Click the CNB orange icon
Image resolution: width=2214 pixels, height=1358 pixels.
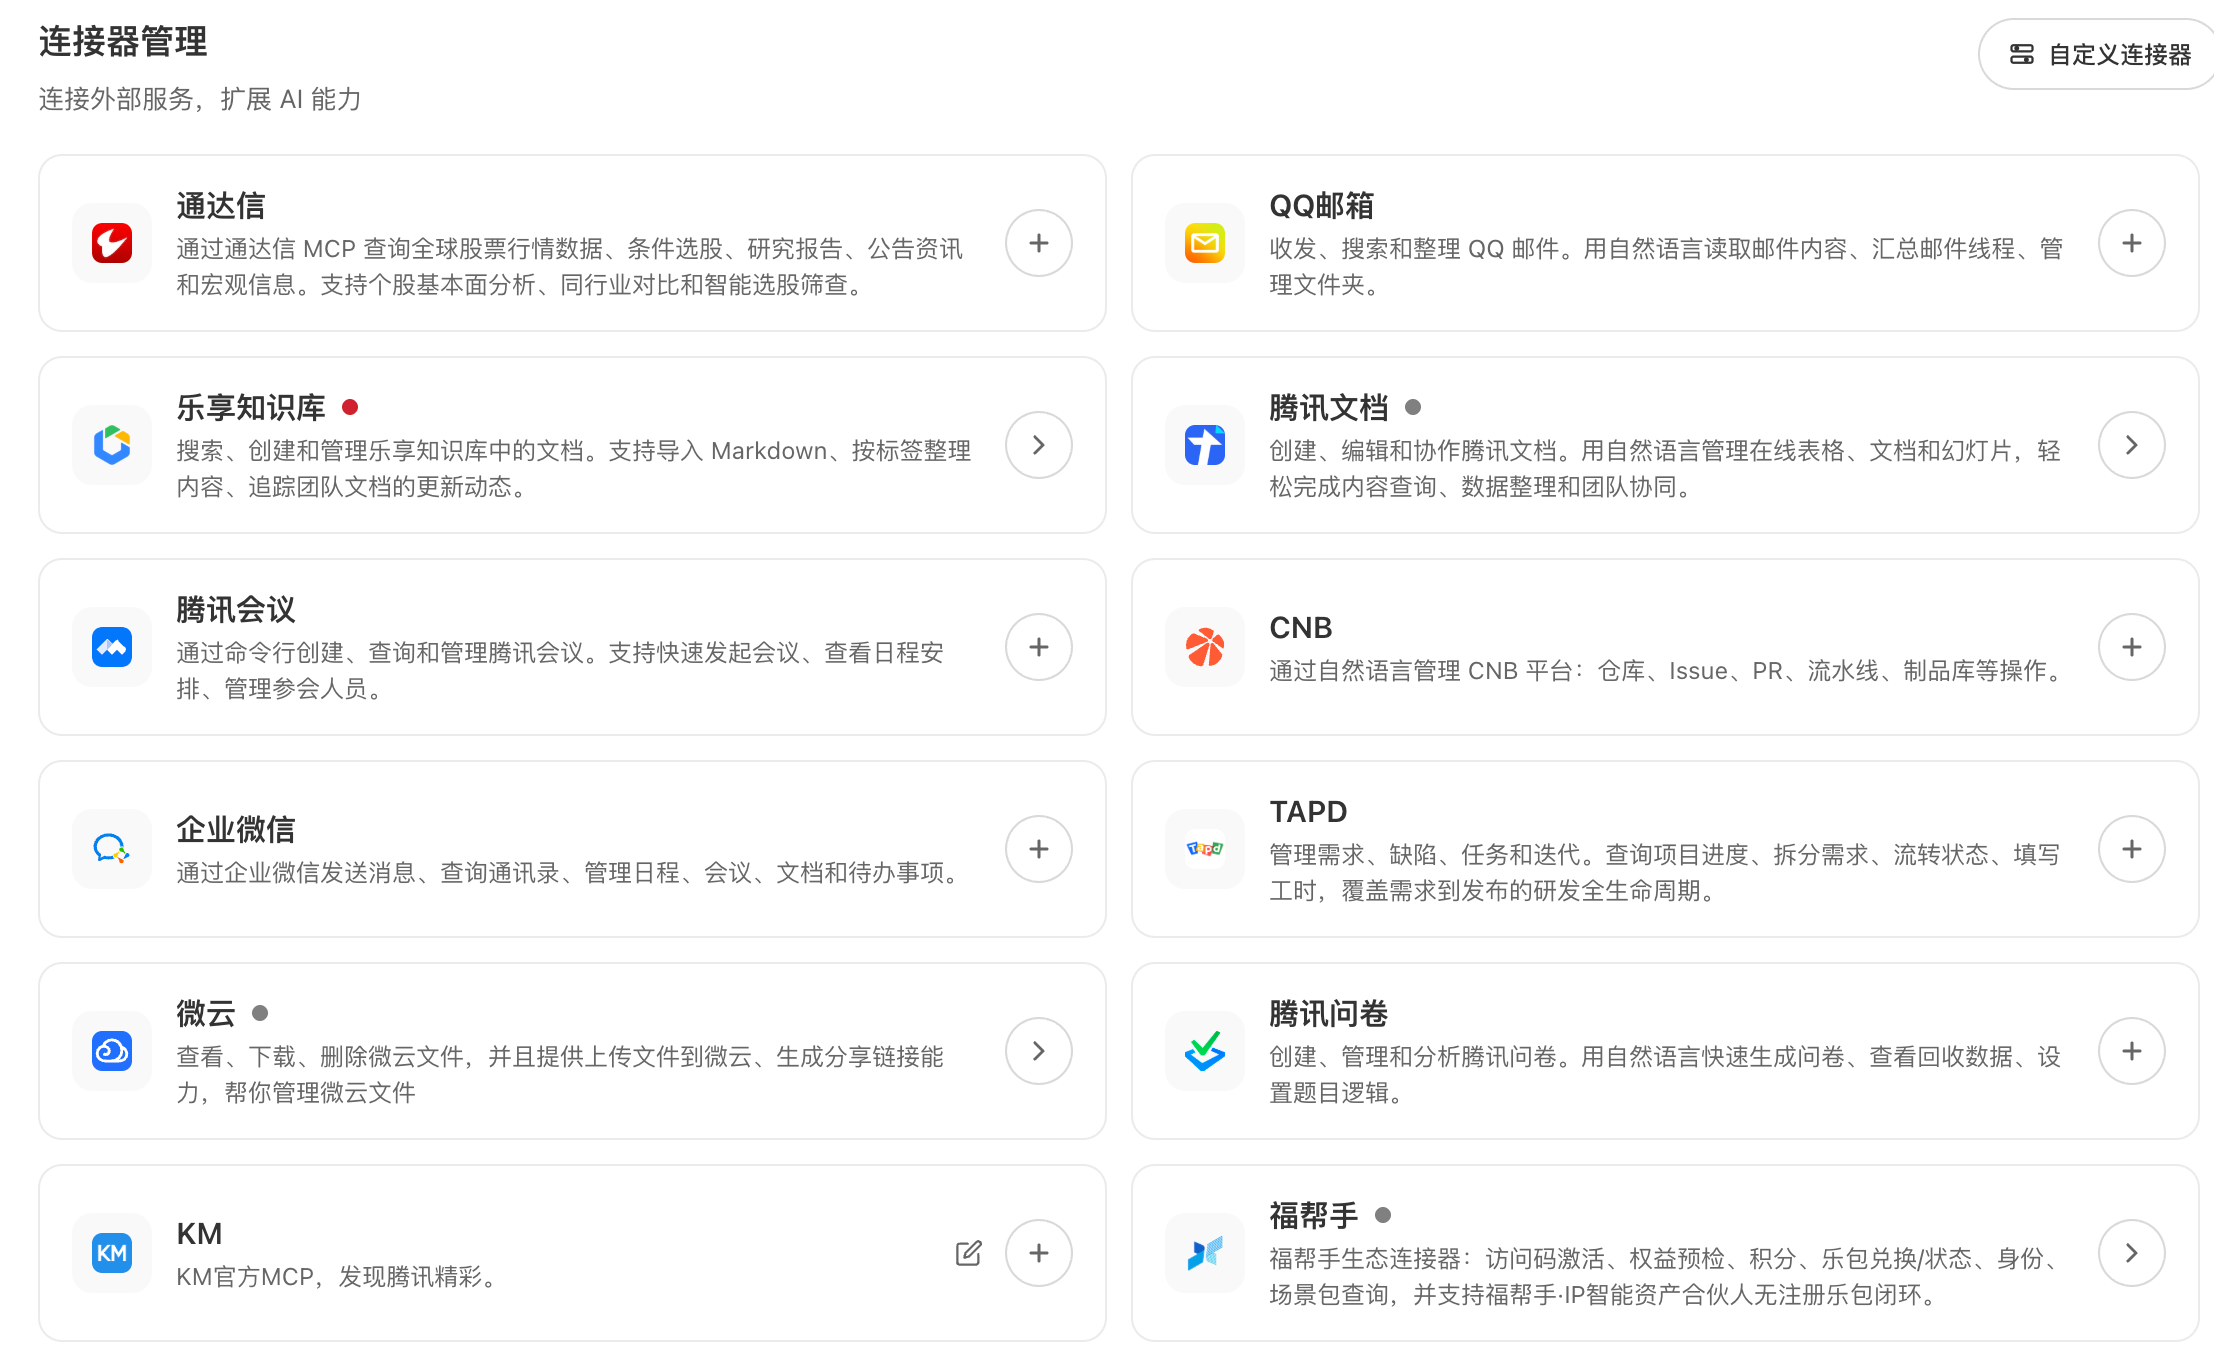click(x=1205, y=647)
